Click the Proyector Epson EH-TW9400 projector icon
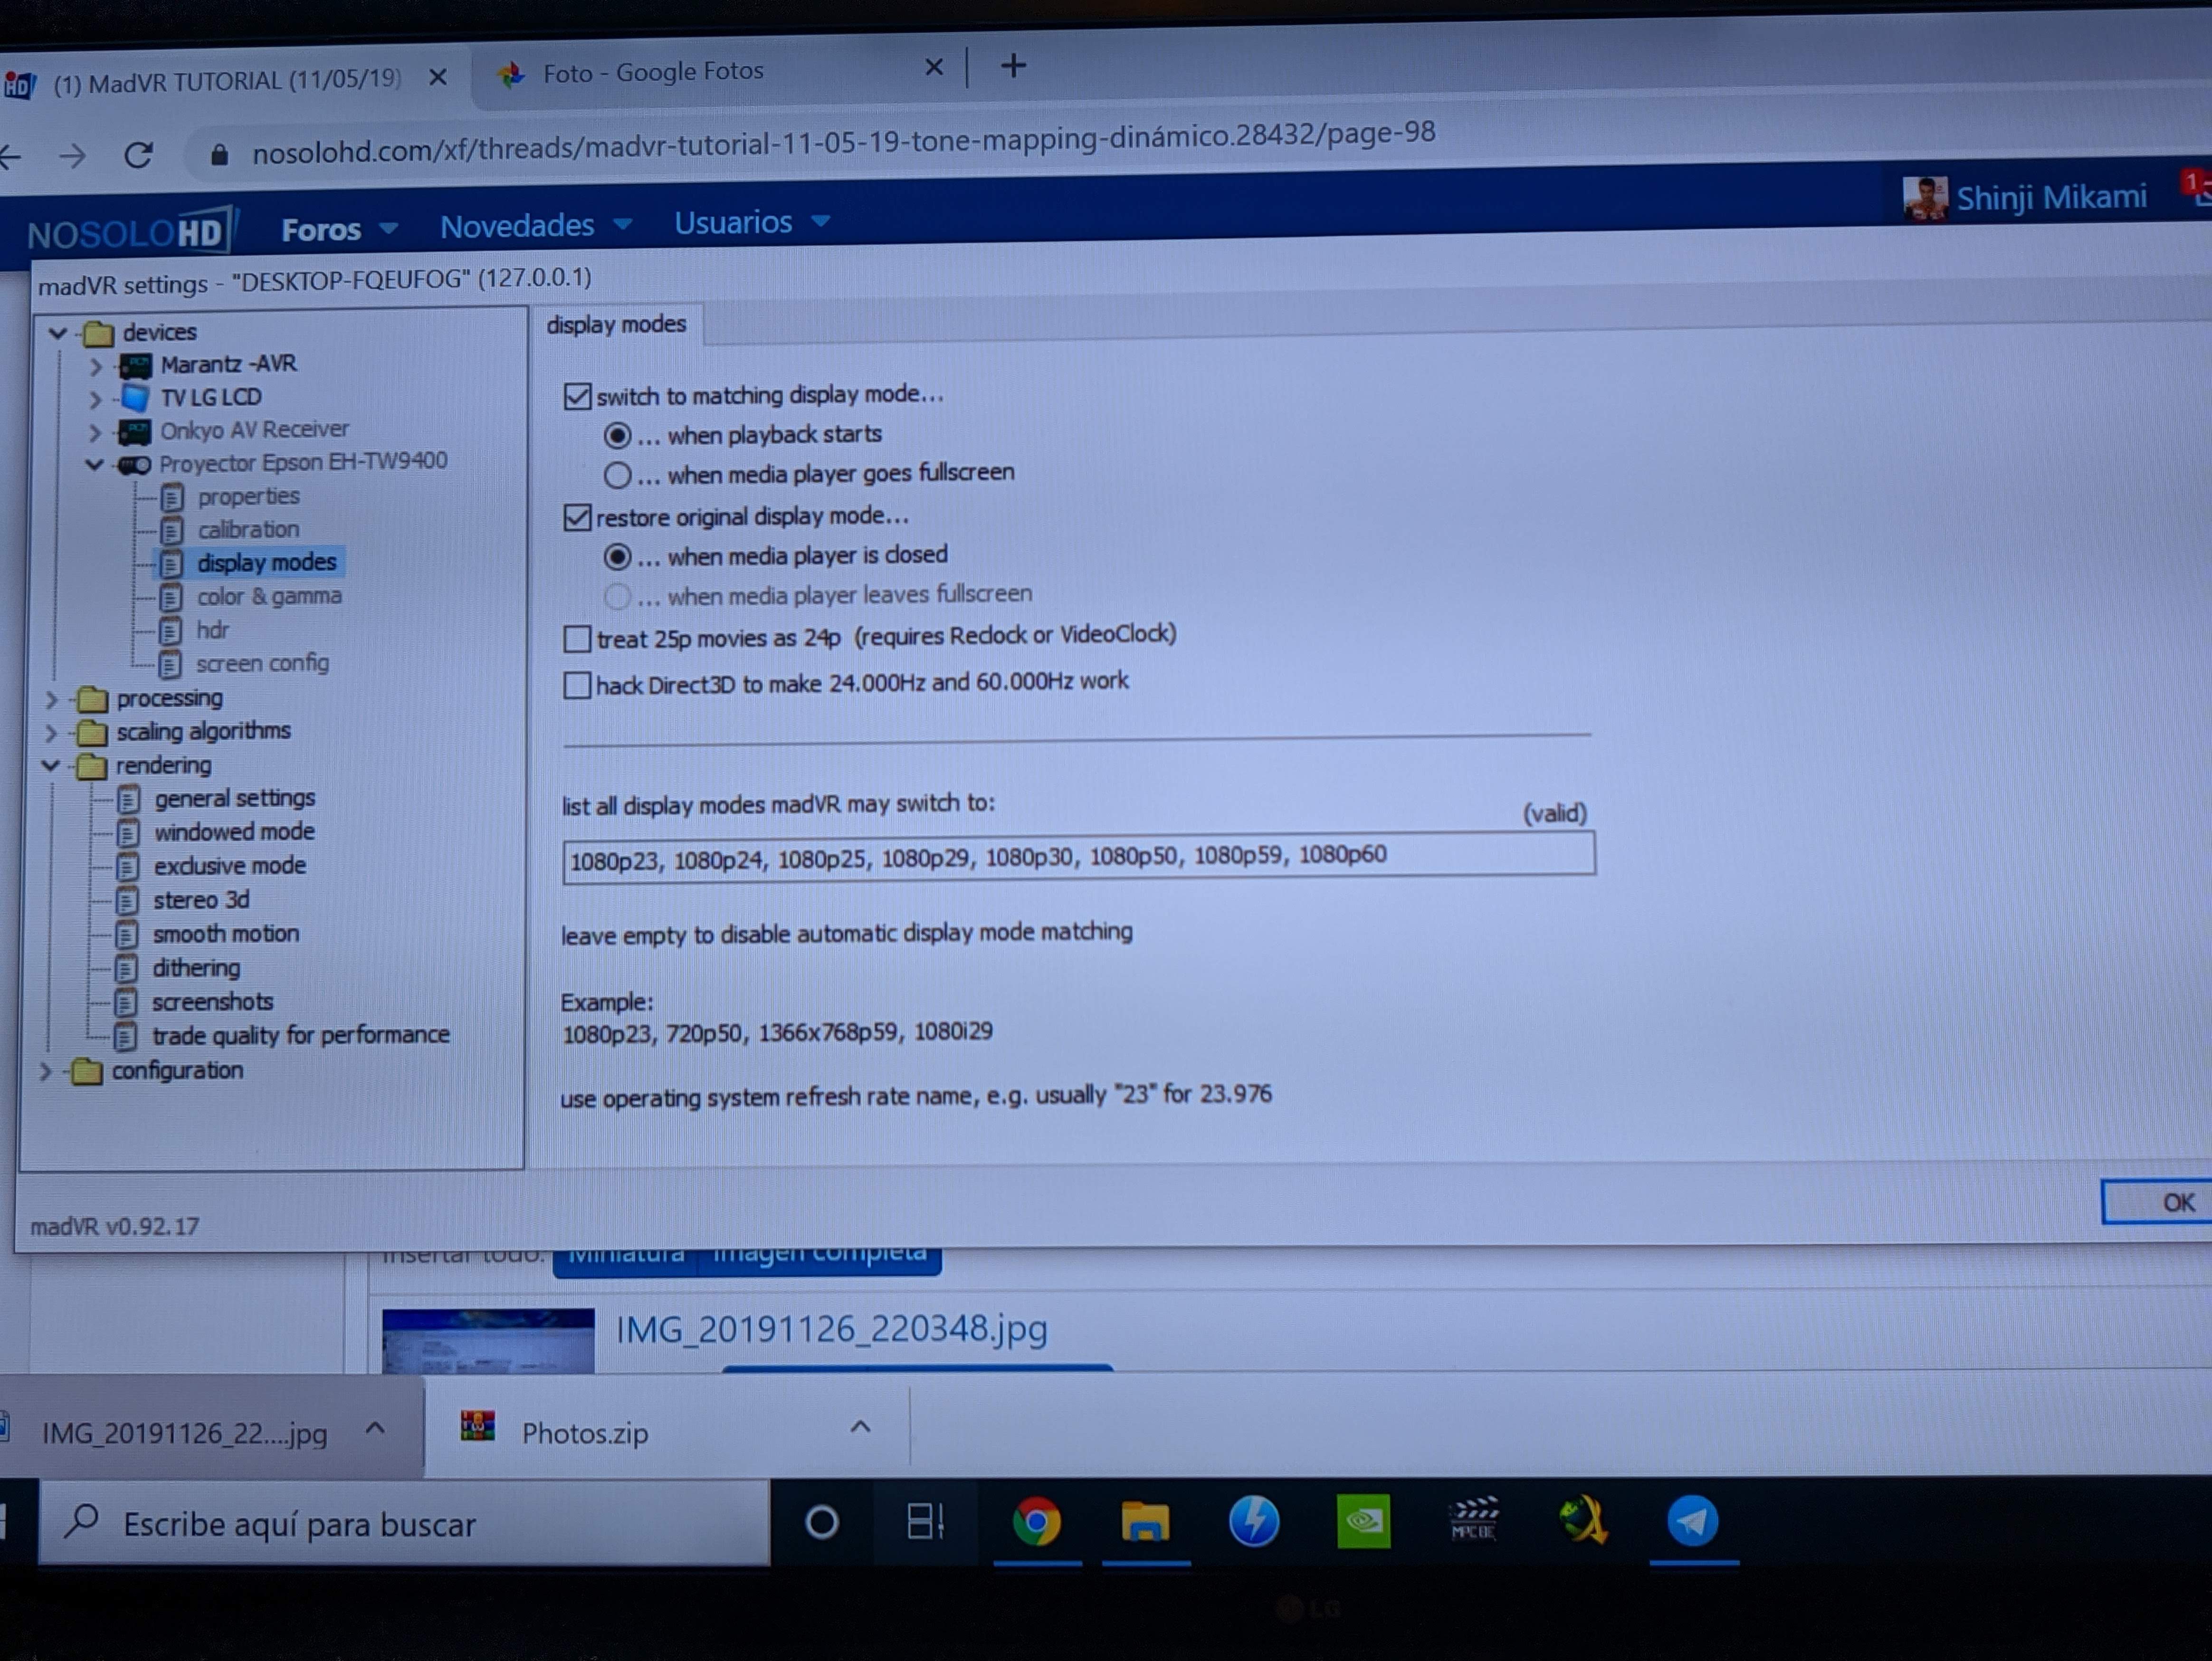Screen dimensions: 2212x1661 pos(134,465)
